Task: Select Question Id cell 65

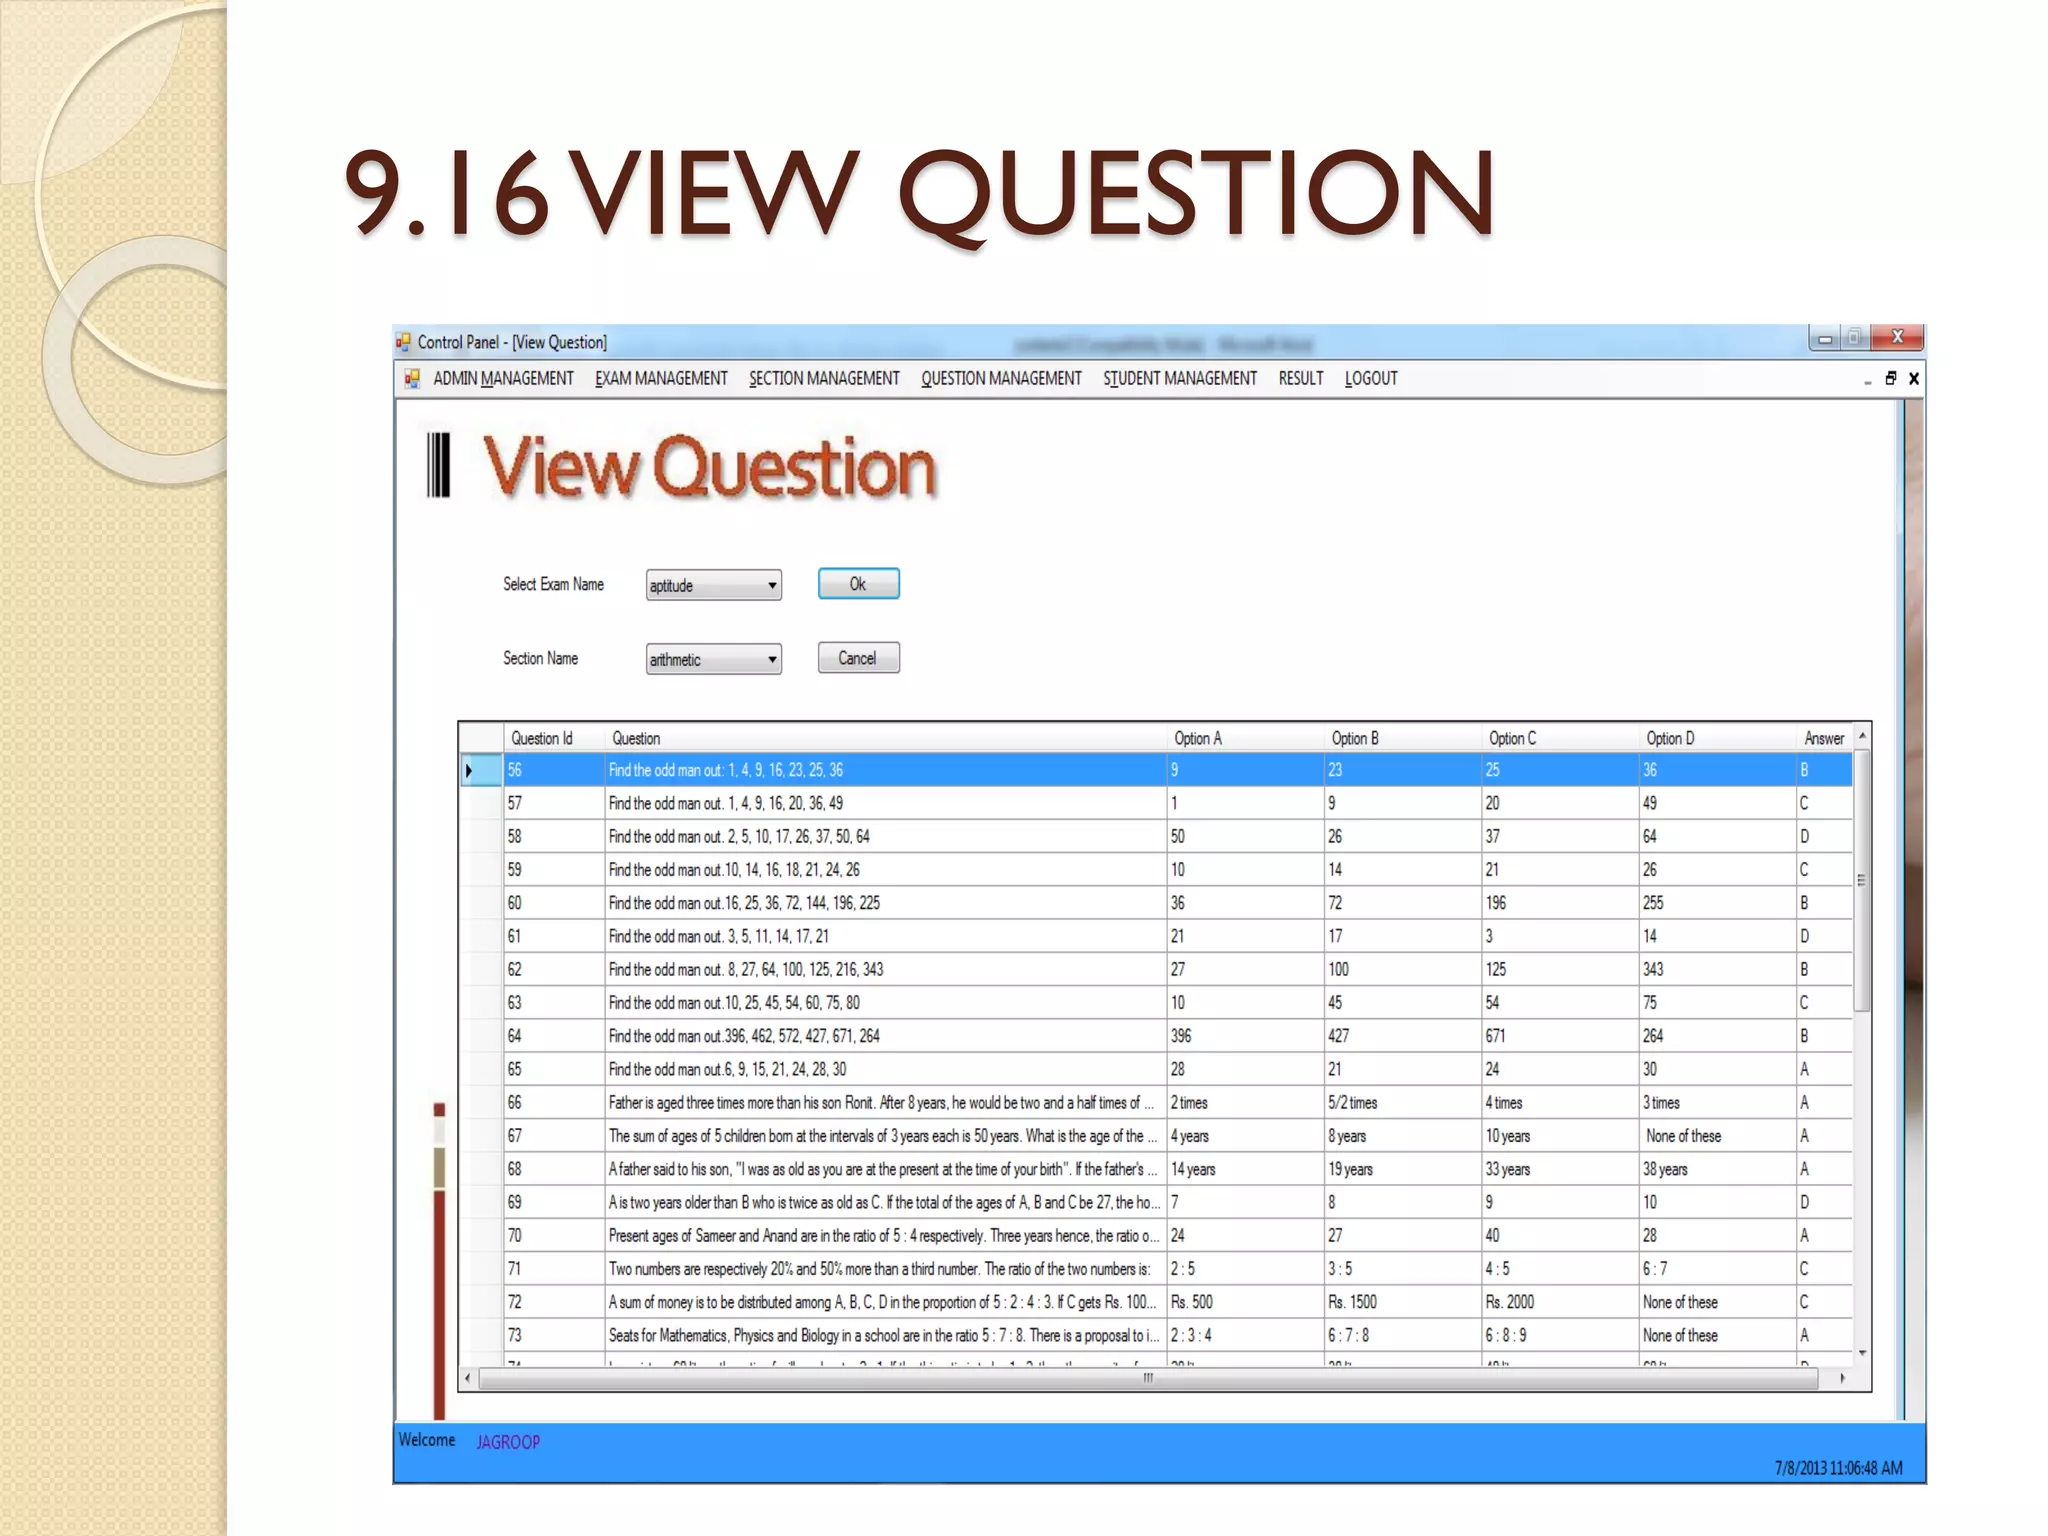Action: 553,1069
